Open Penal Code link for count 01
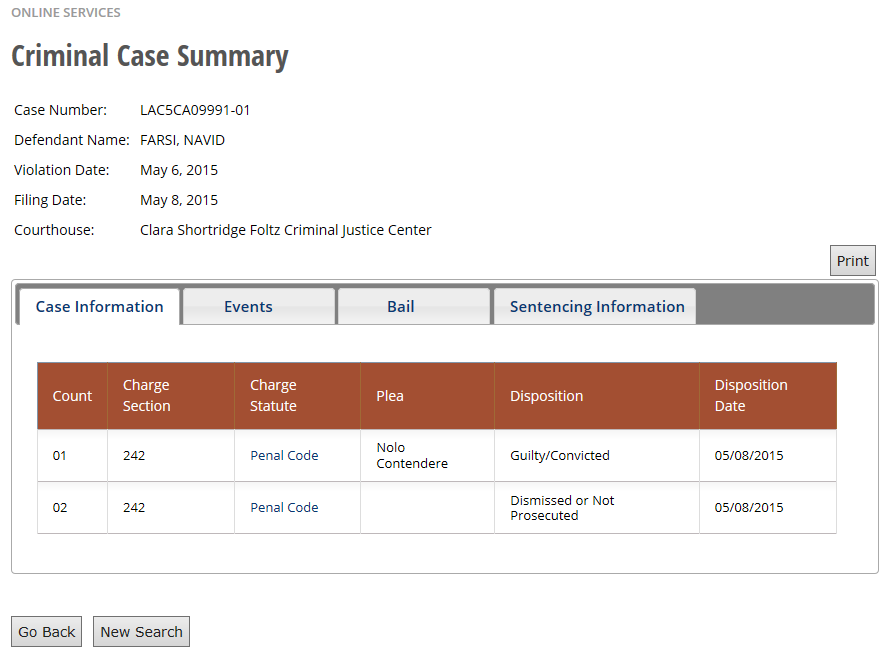The width and height of the screenshot is (894, 662). click(x=284, y=456)
